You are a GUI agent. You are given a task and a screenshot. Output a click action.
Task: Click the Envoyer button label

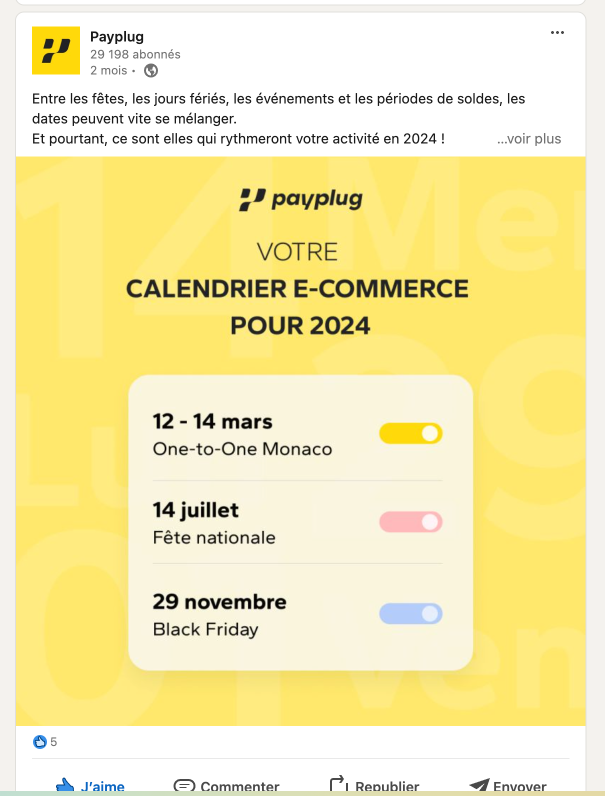[x=519, y=786]
